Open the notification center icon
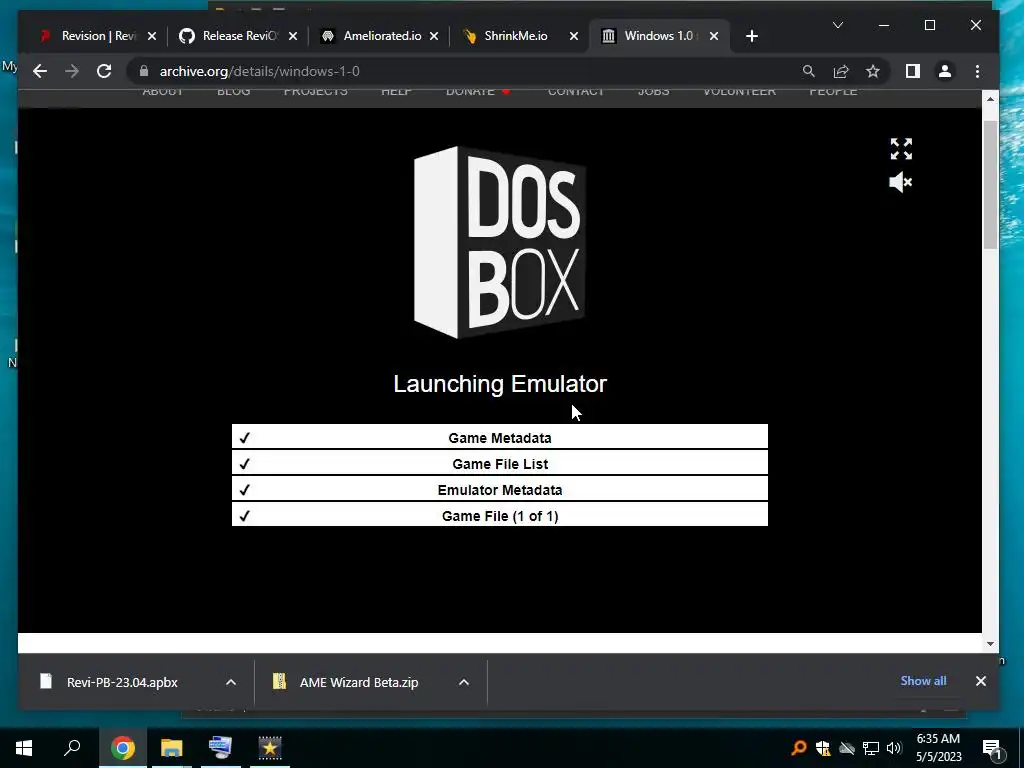Image resolution: width=1024 pixels, height=768 pixels. 991,748
